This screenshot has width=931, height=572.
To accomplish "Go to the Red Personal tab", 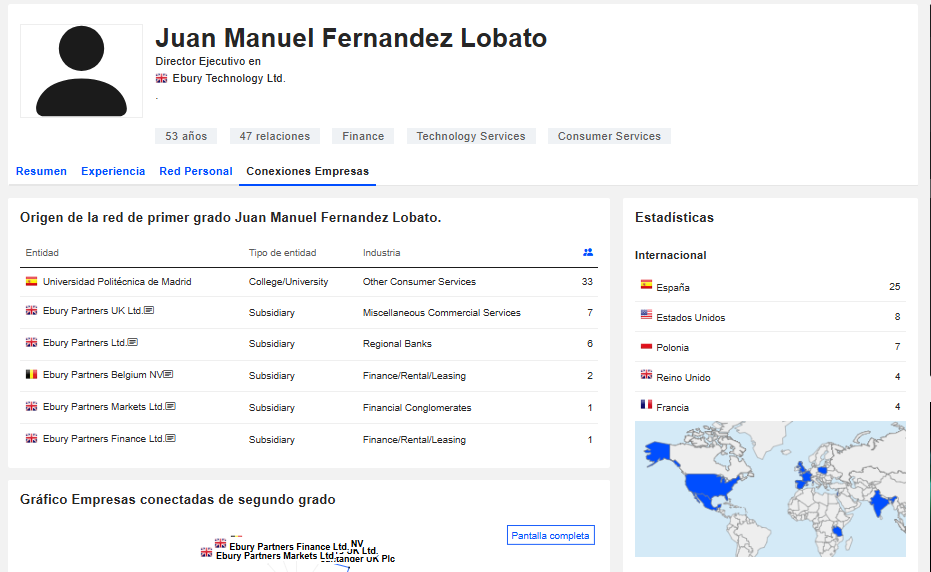I will [x=196, y=171].
